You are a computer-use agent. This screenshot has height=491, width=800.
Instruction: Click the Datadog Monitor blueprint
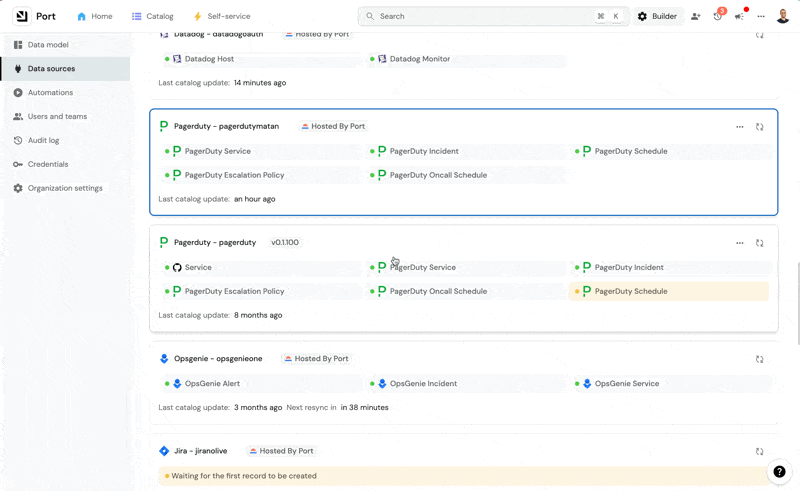465,59
